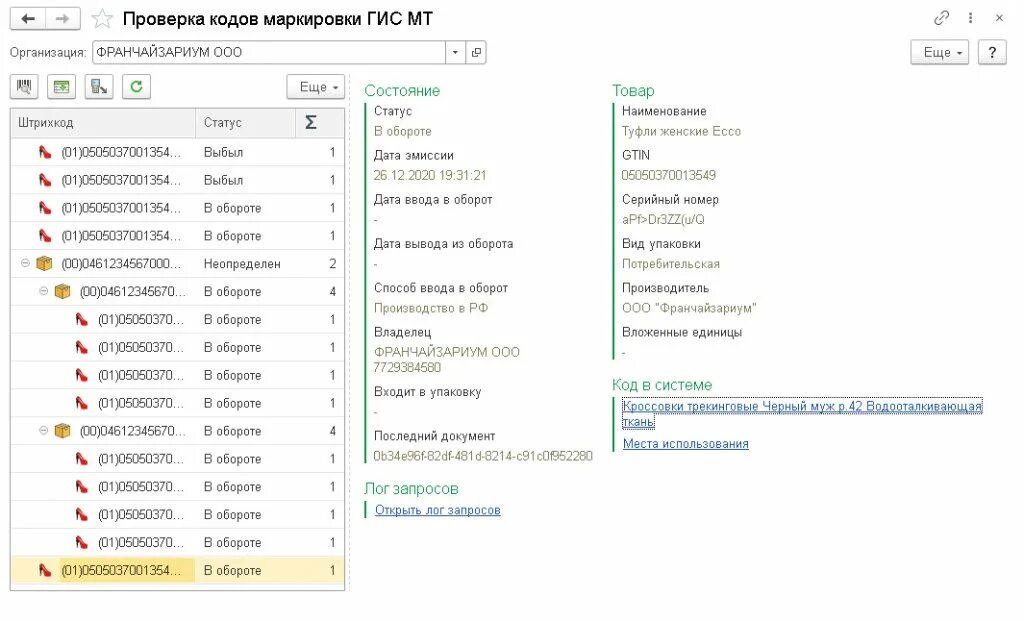Open the Еще menu above the barcode table
Screen dimensions: 1024x621
[x=315, y=87]
